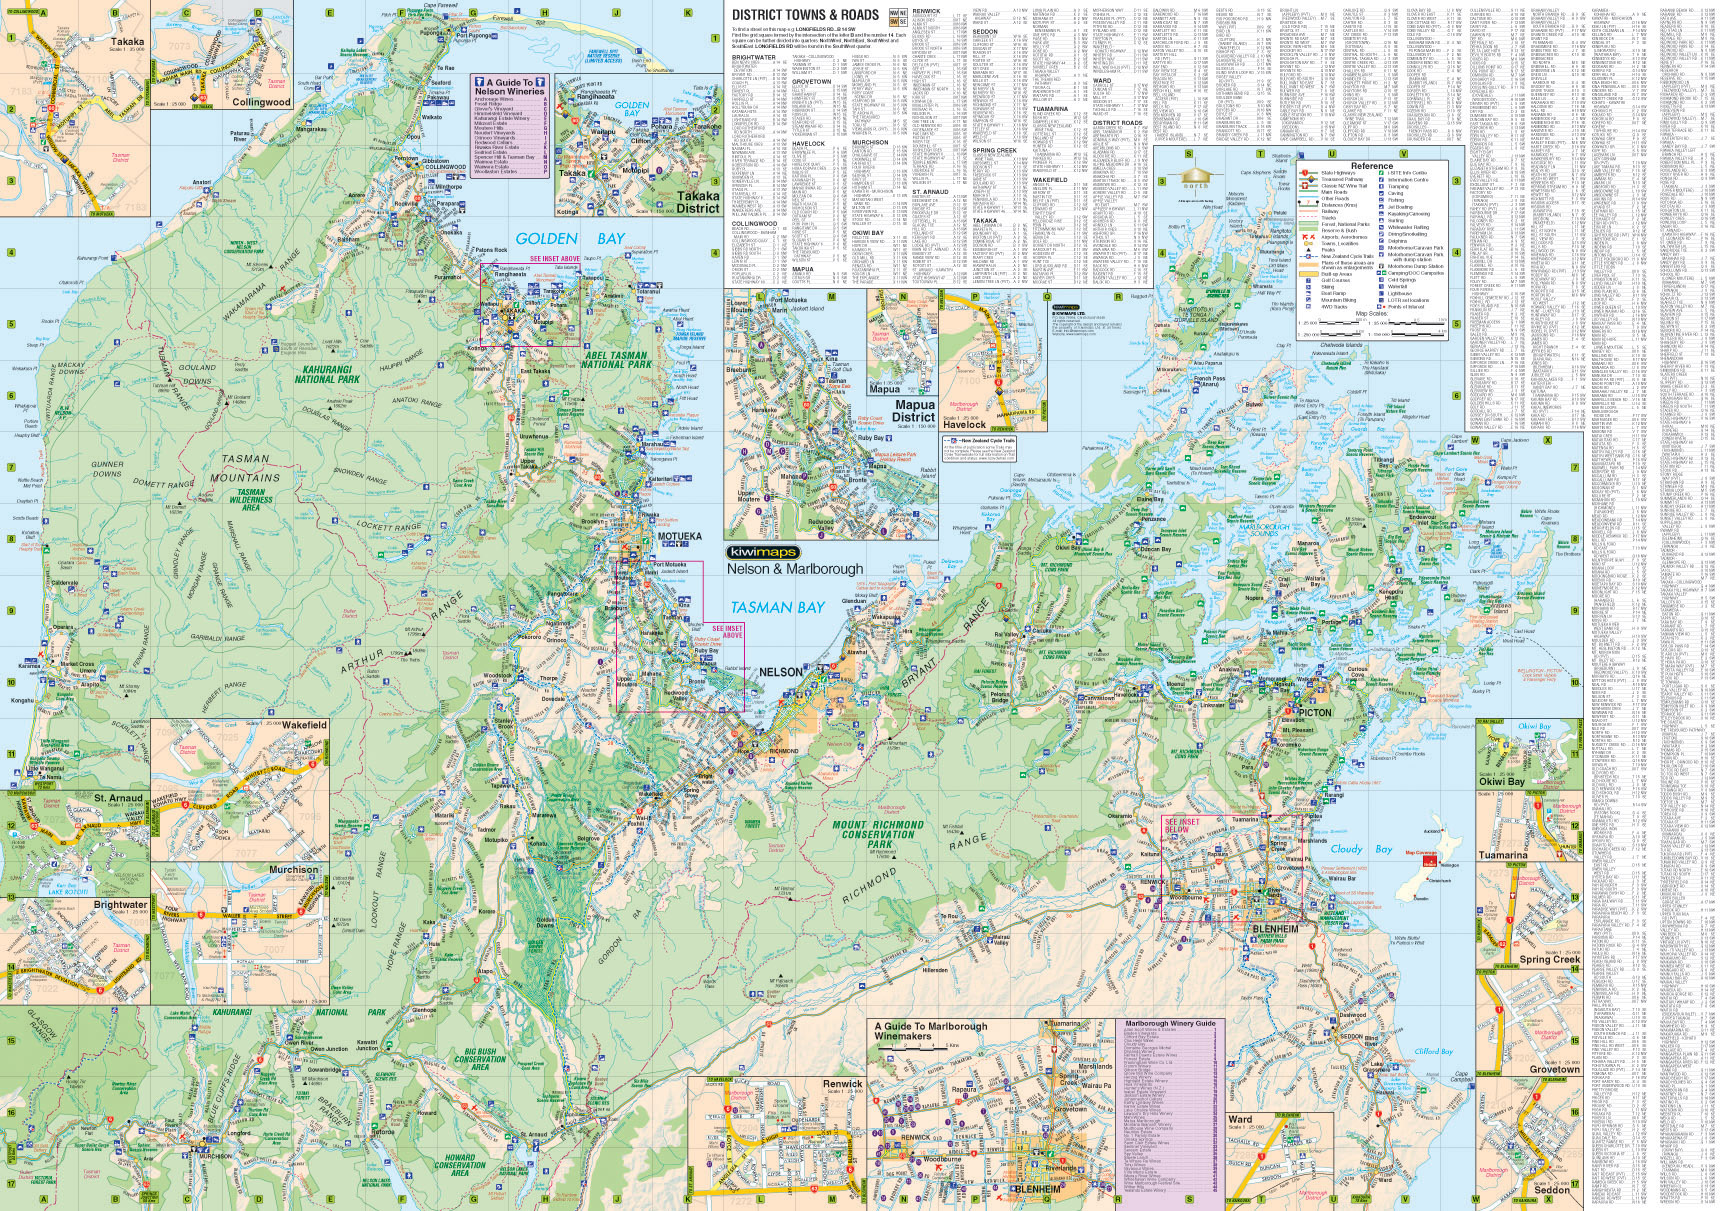Click the Whitewater Rafting legend icon
The height and width of the screenshot is (1211, 1732).
coord(1381,227)
